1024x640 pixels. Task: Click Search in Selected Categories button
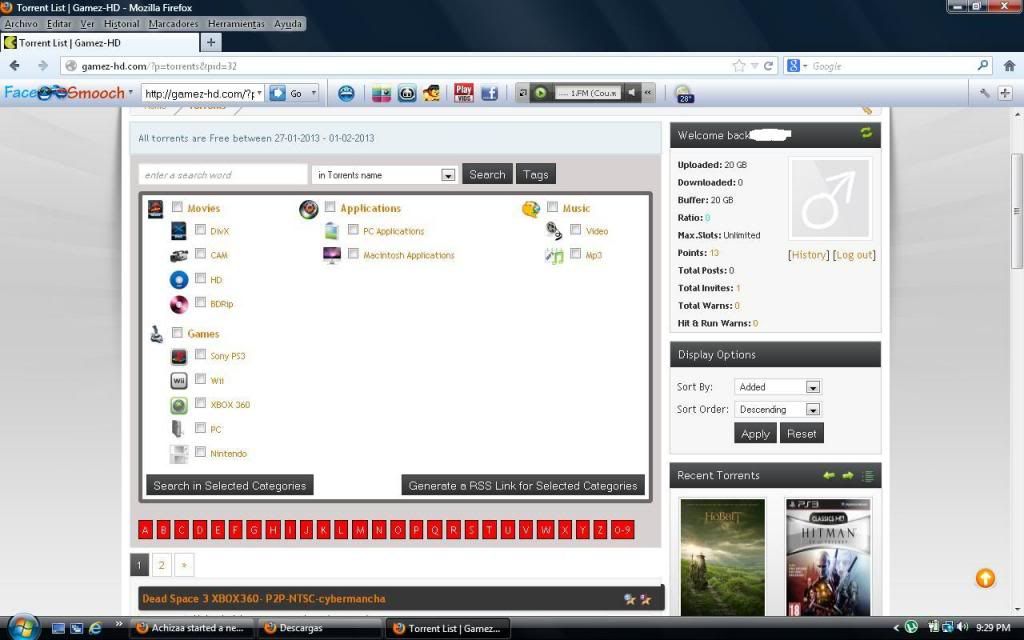[x=229, y=485]
